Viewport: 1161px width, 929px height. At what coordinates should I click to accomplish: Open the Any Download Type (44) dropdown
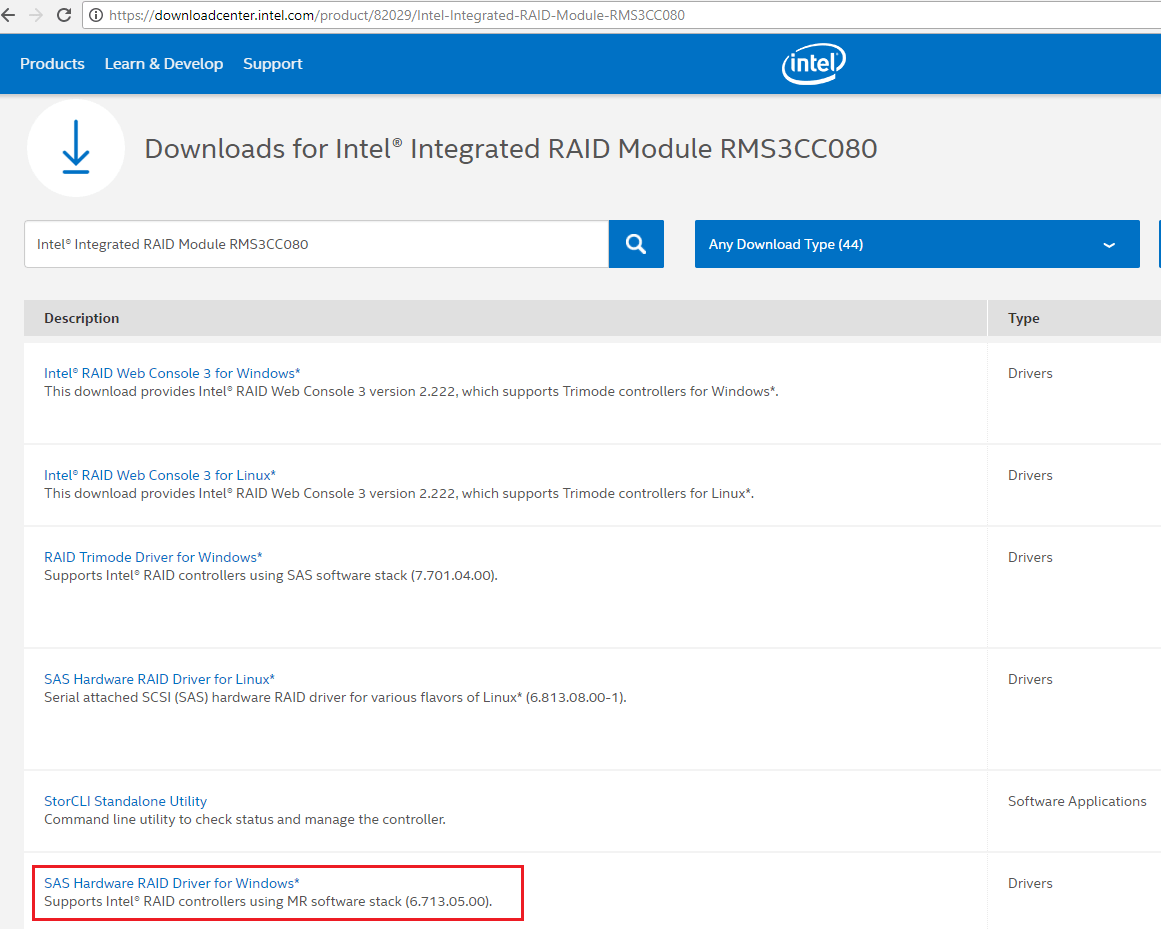[917, 243]
